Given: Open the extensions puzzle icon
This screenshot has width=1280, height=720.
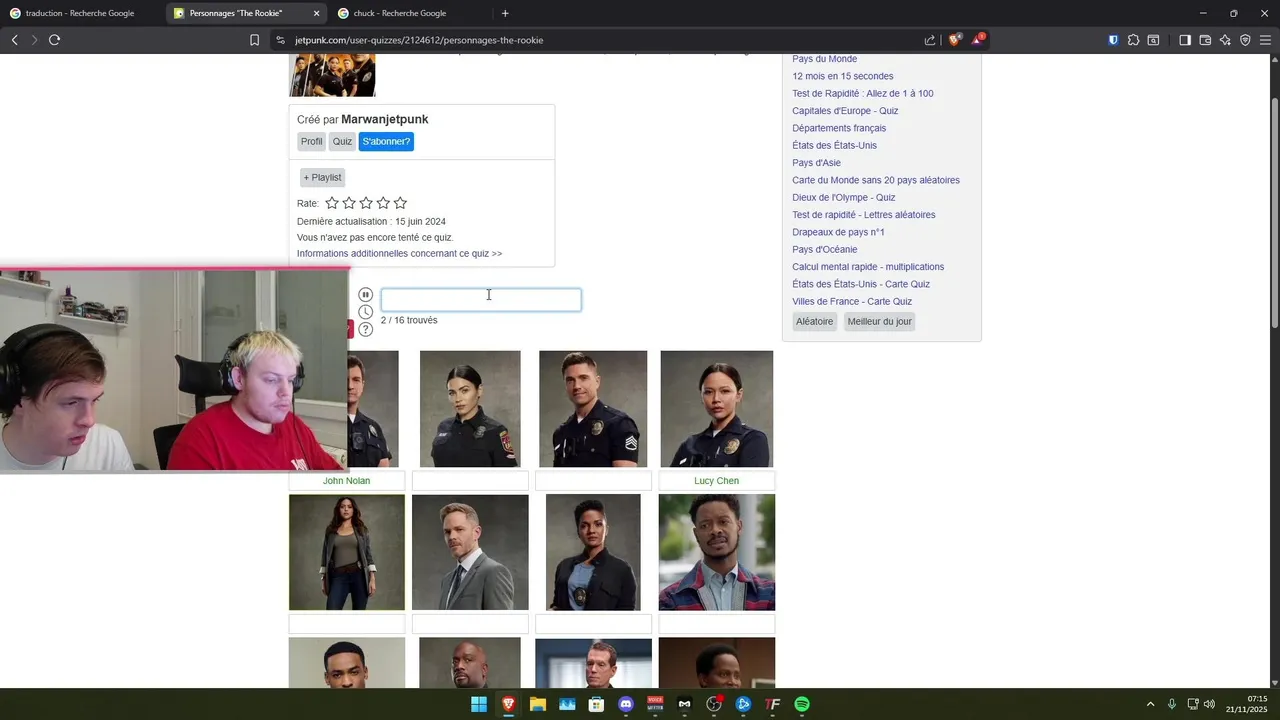Looking at the screenshot, I should [1133, 40].
